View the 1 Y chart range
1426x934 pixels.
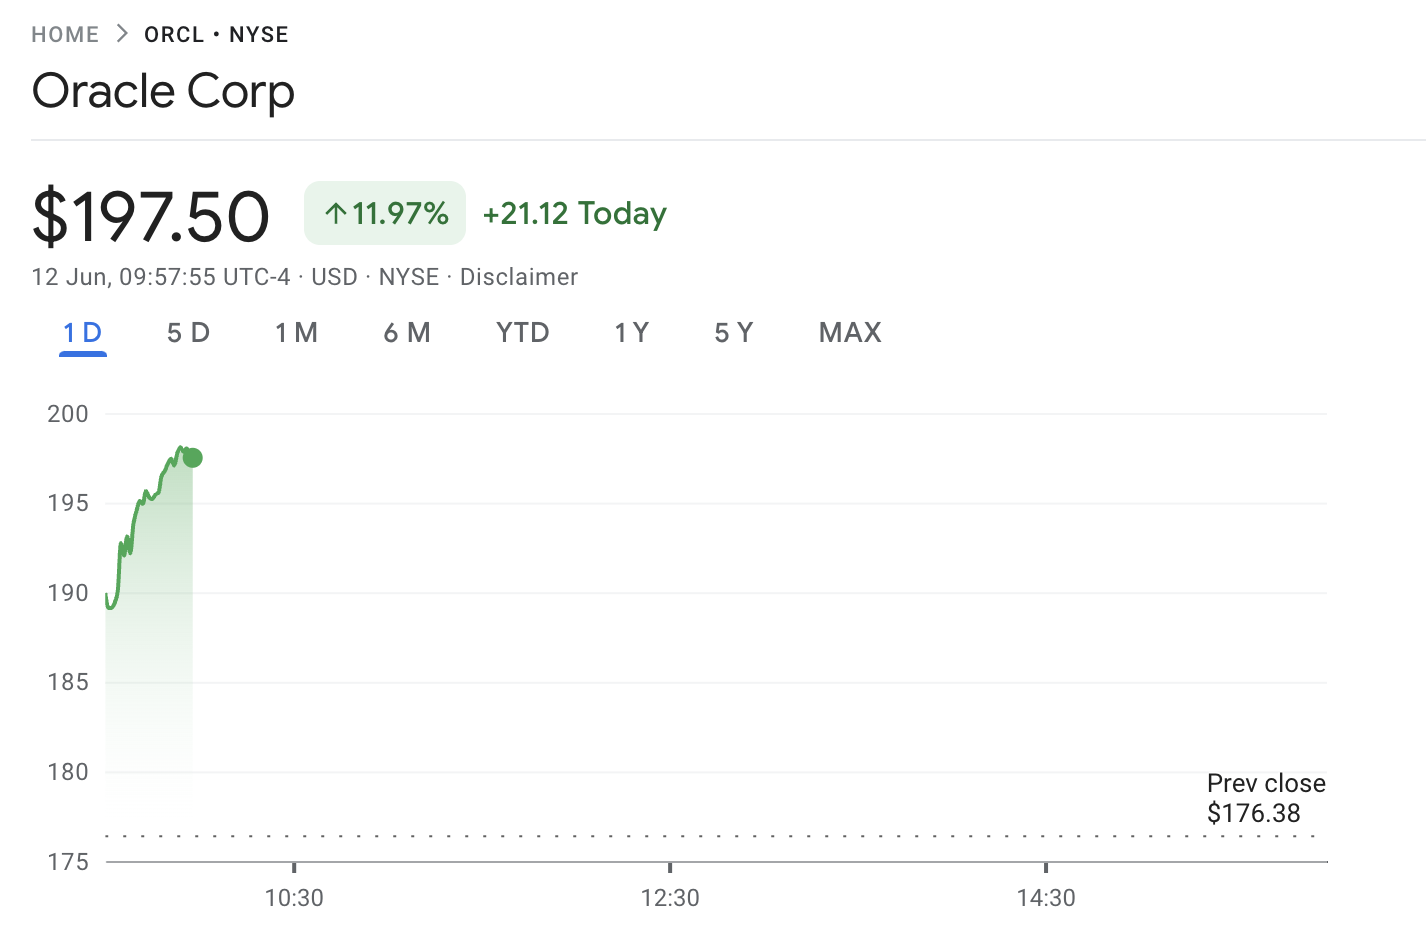pos(632,333)
